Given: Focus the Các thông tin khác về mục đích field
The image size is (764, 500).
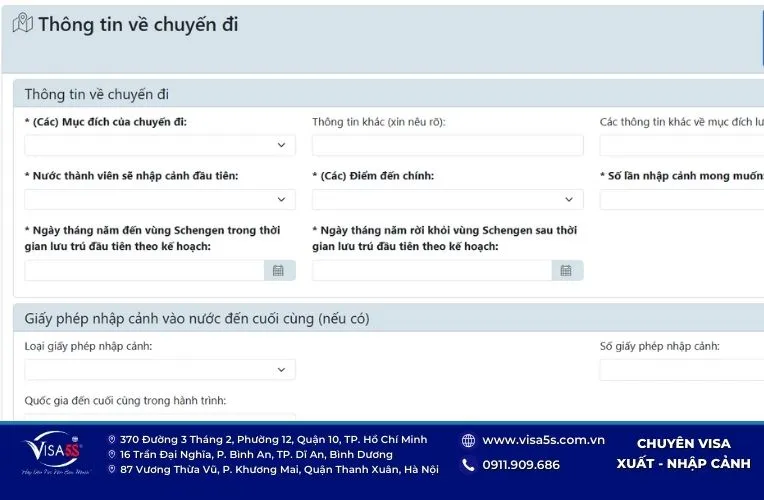Looking at the screenshot, I should pos(682,145).
